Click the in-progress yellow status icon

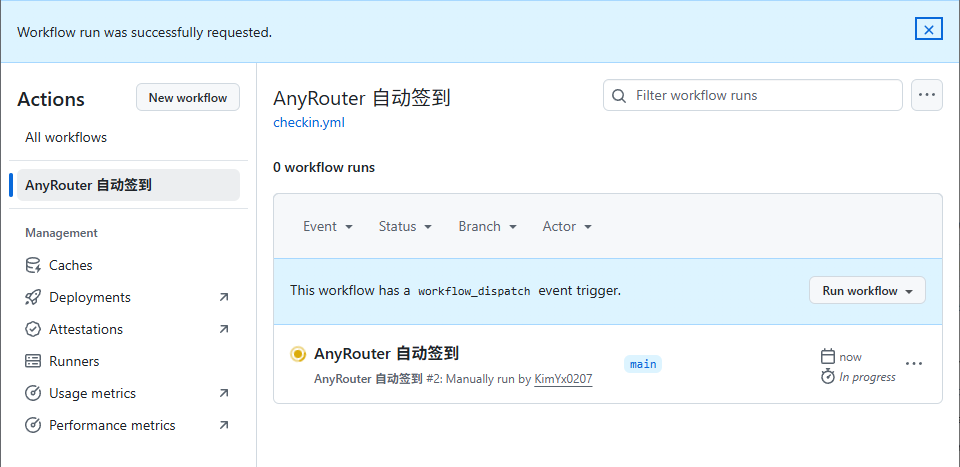coord(298,354)
